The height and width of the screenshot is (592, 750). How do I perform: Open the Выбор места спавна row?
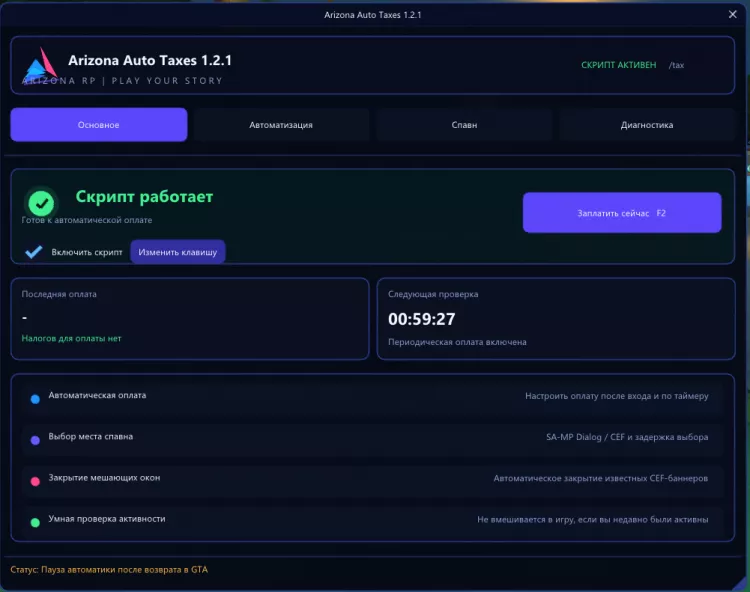[373, 437]
